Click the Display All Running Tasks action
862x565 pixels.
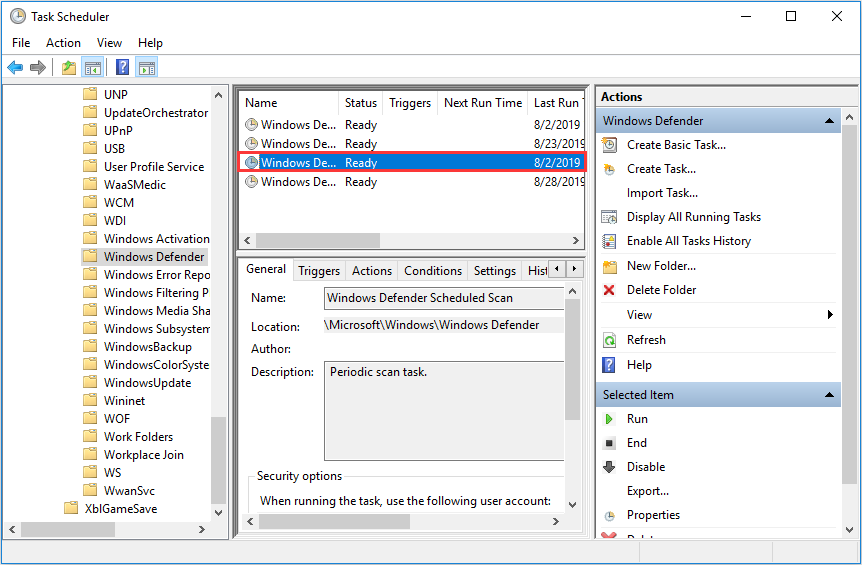(x=694, y=217)
